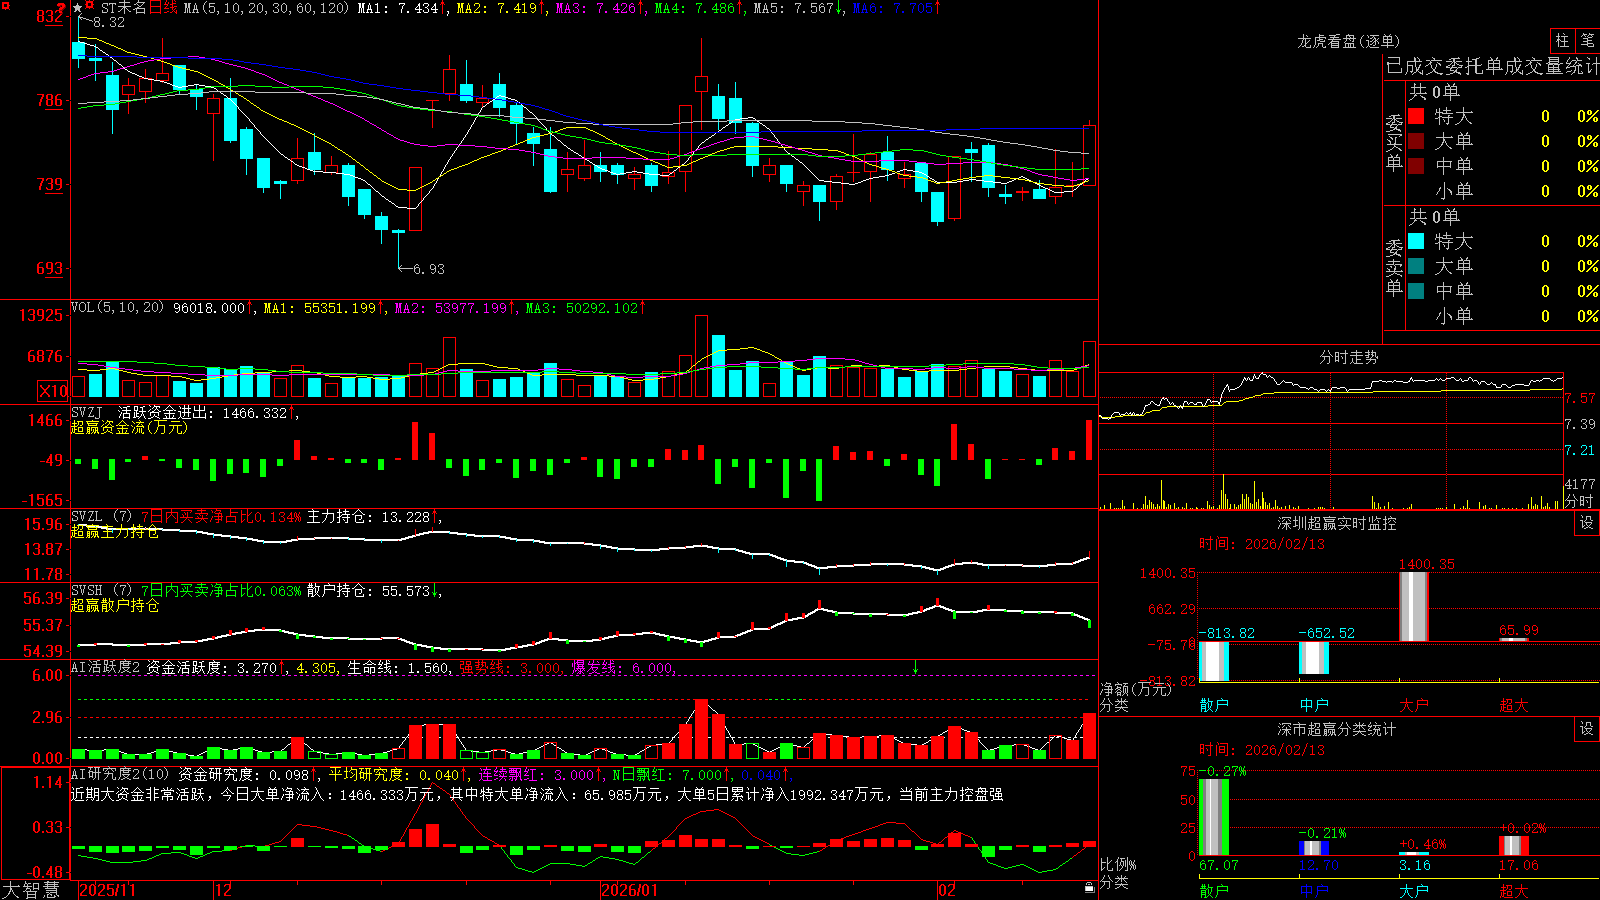Open MA(5,10,20,30,60,120) indicator parameters
The image size is (1600, 900).
coord(266,8)
